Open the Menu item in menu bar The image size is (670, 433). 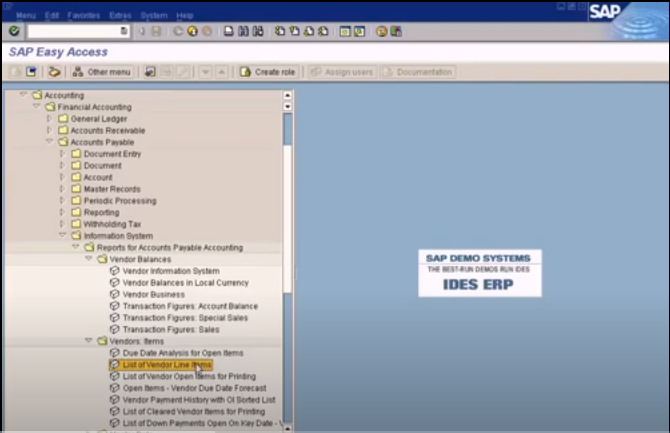26,15
